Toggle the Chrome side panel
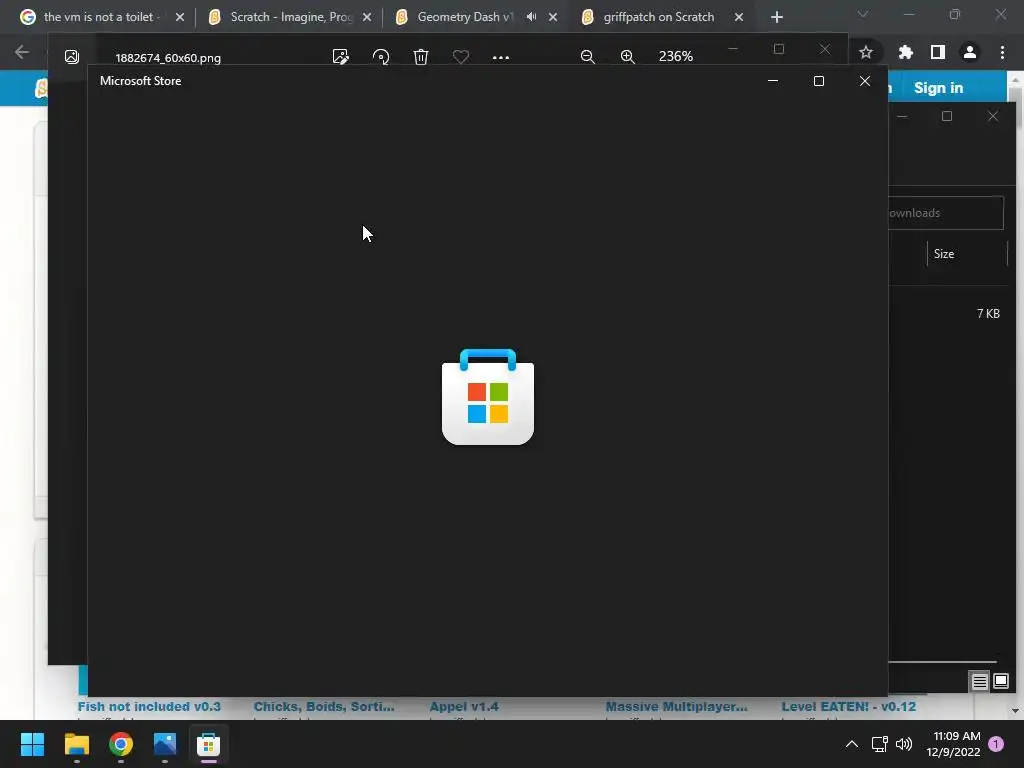The height and width of the screenshot is (768, 1024). tap(938, 52)
